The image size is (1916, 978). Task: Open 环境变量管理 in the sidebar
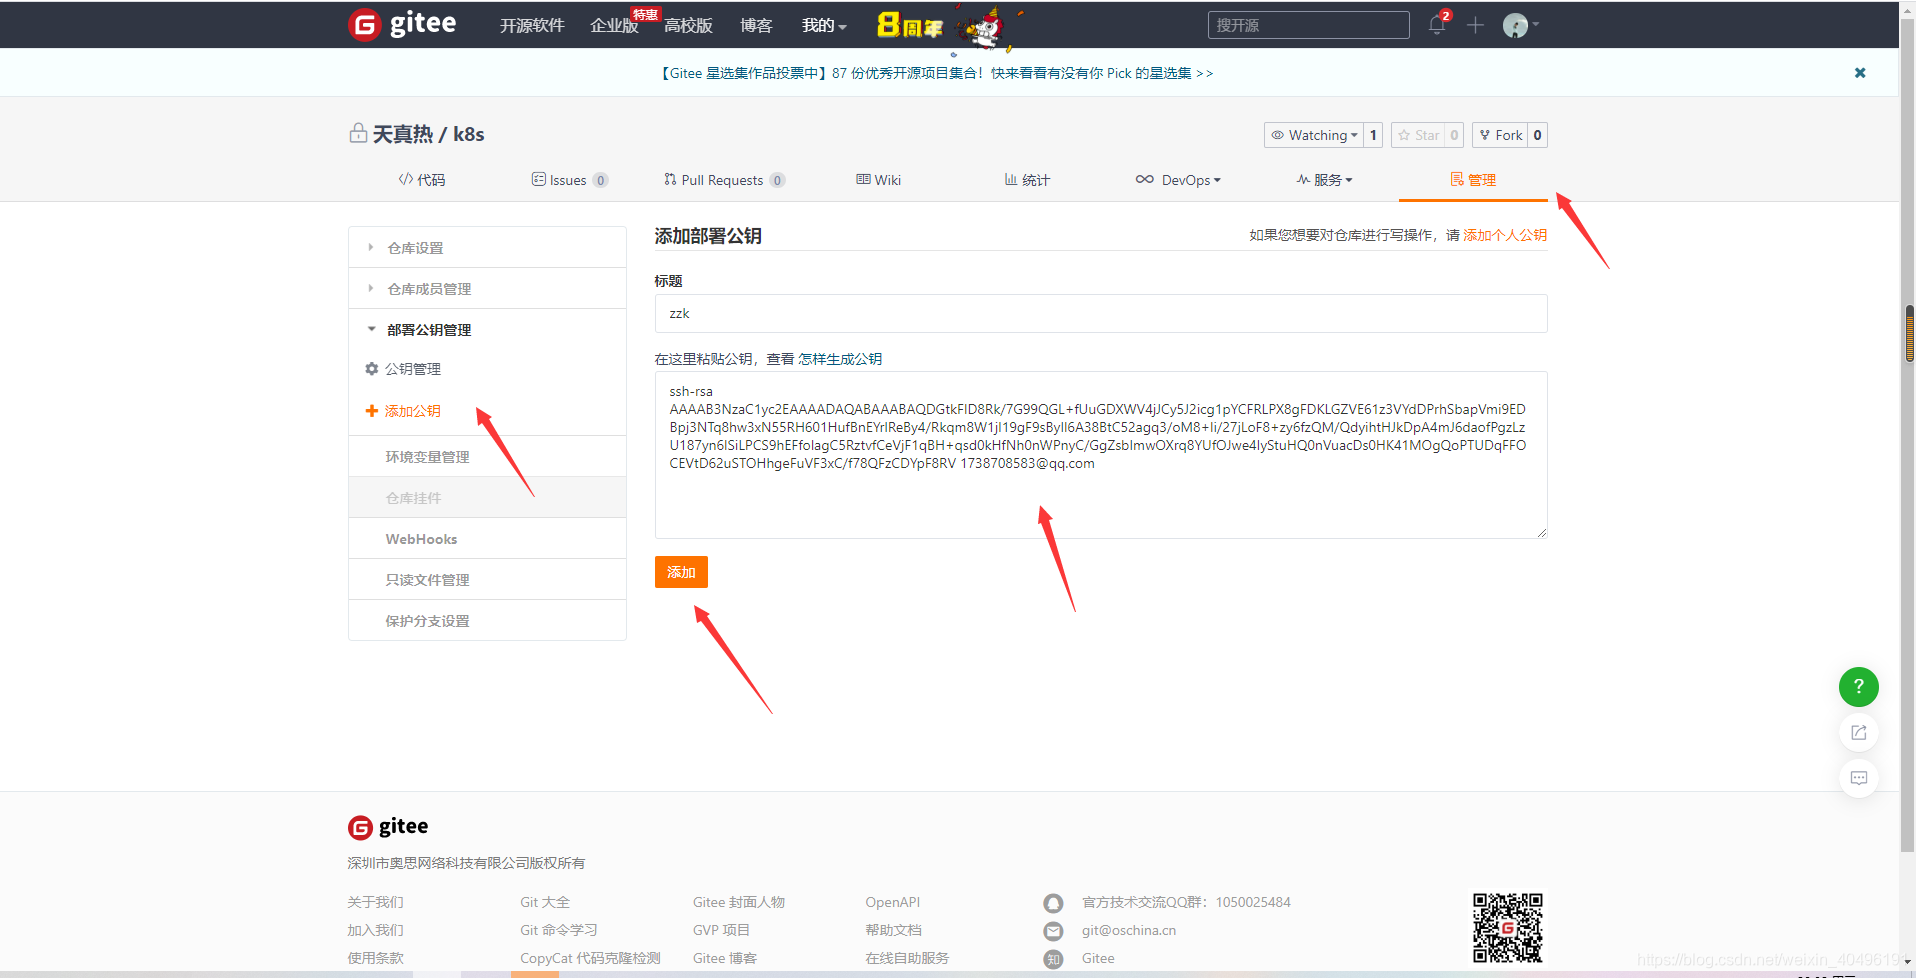(487, 457)
